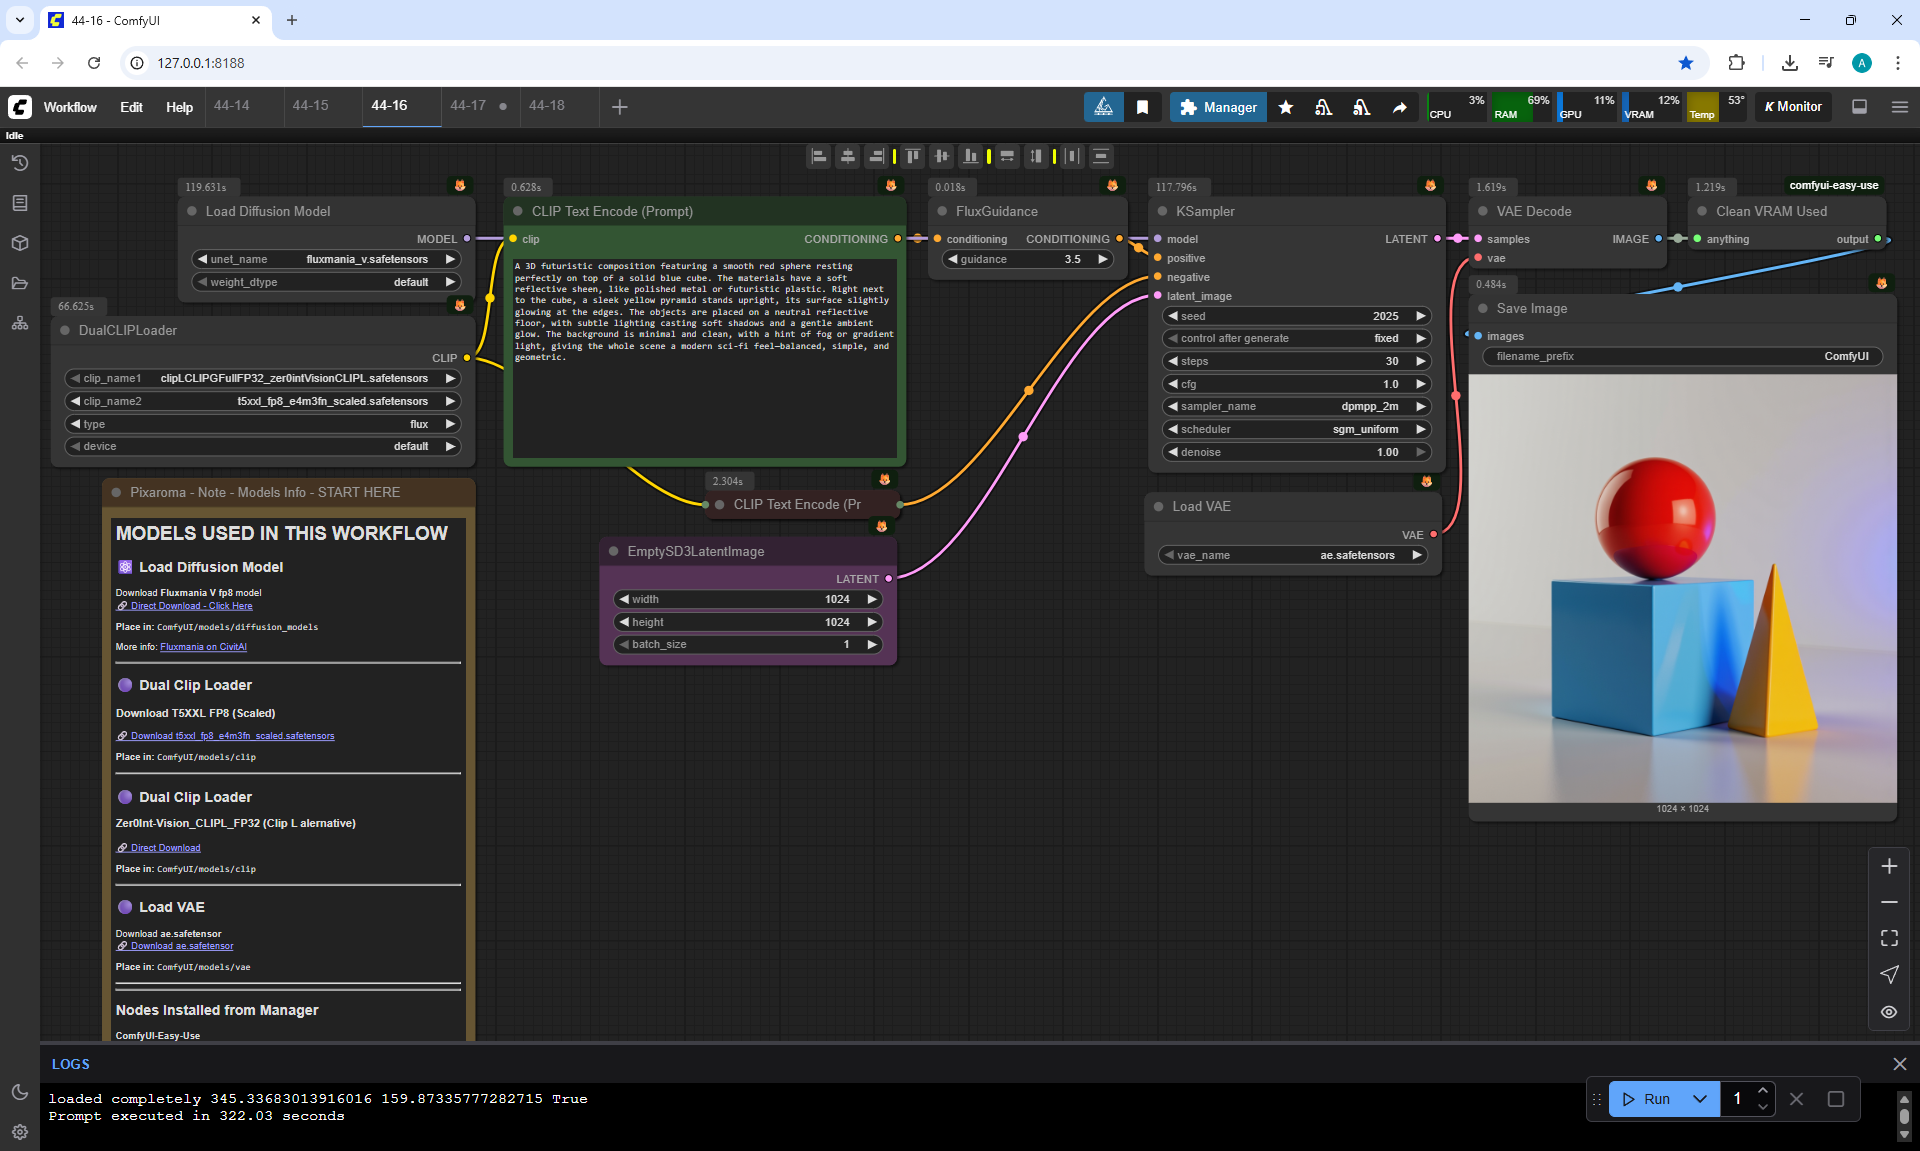Open the Run button dropdown arrow
Screen dimensions: 1920x1151
pos(1700,1099)
